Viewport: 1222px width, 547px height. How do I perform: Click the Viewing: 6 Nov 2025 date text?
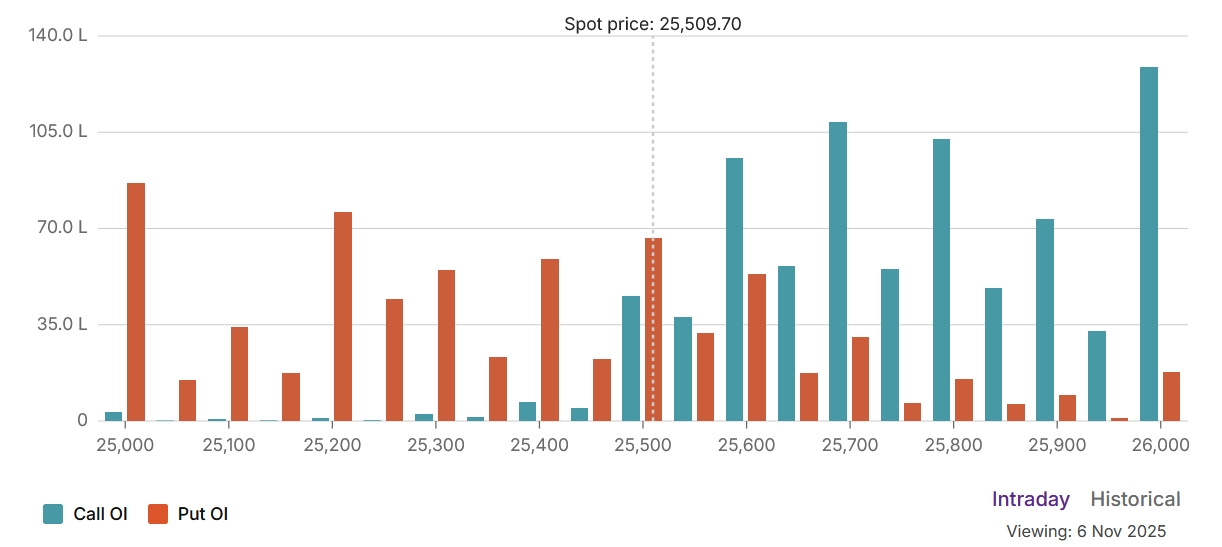[1086, 531]
